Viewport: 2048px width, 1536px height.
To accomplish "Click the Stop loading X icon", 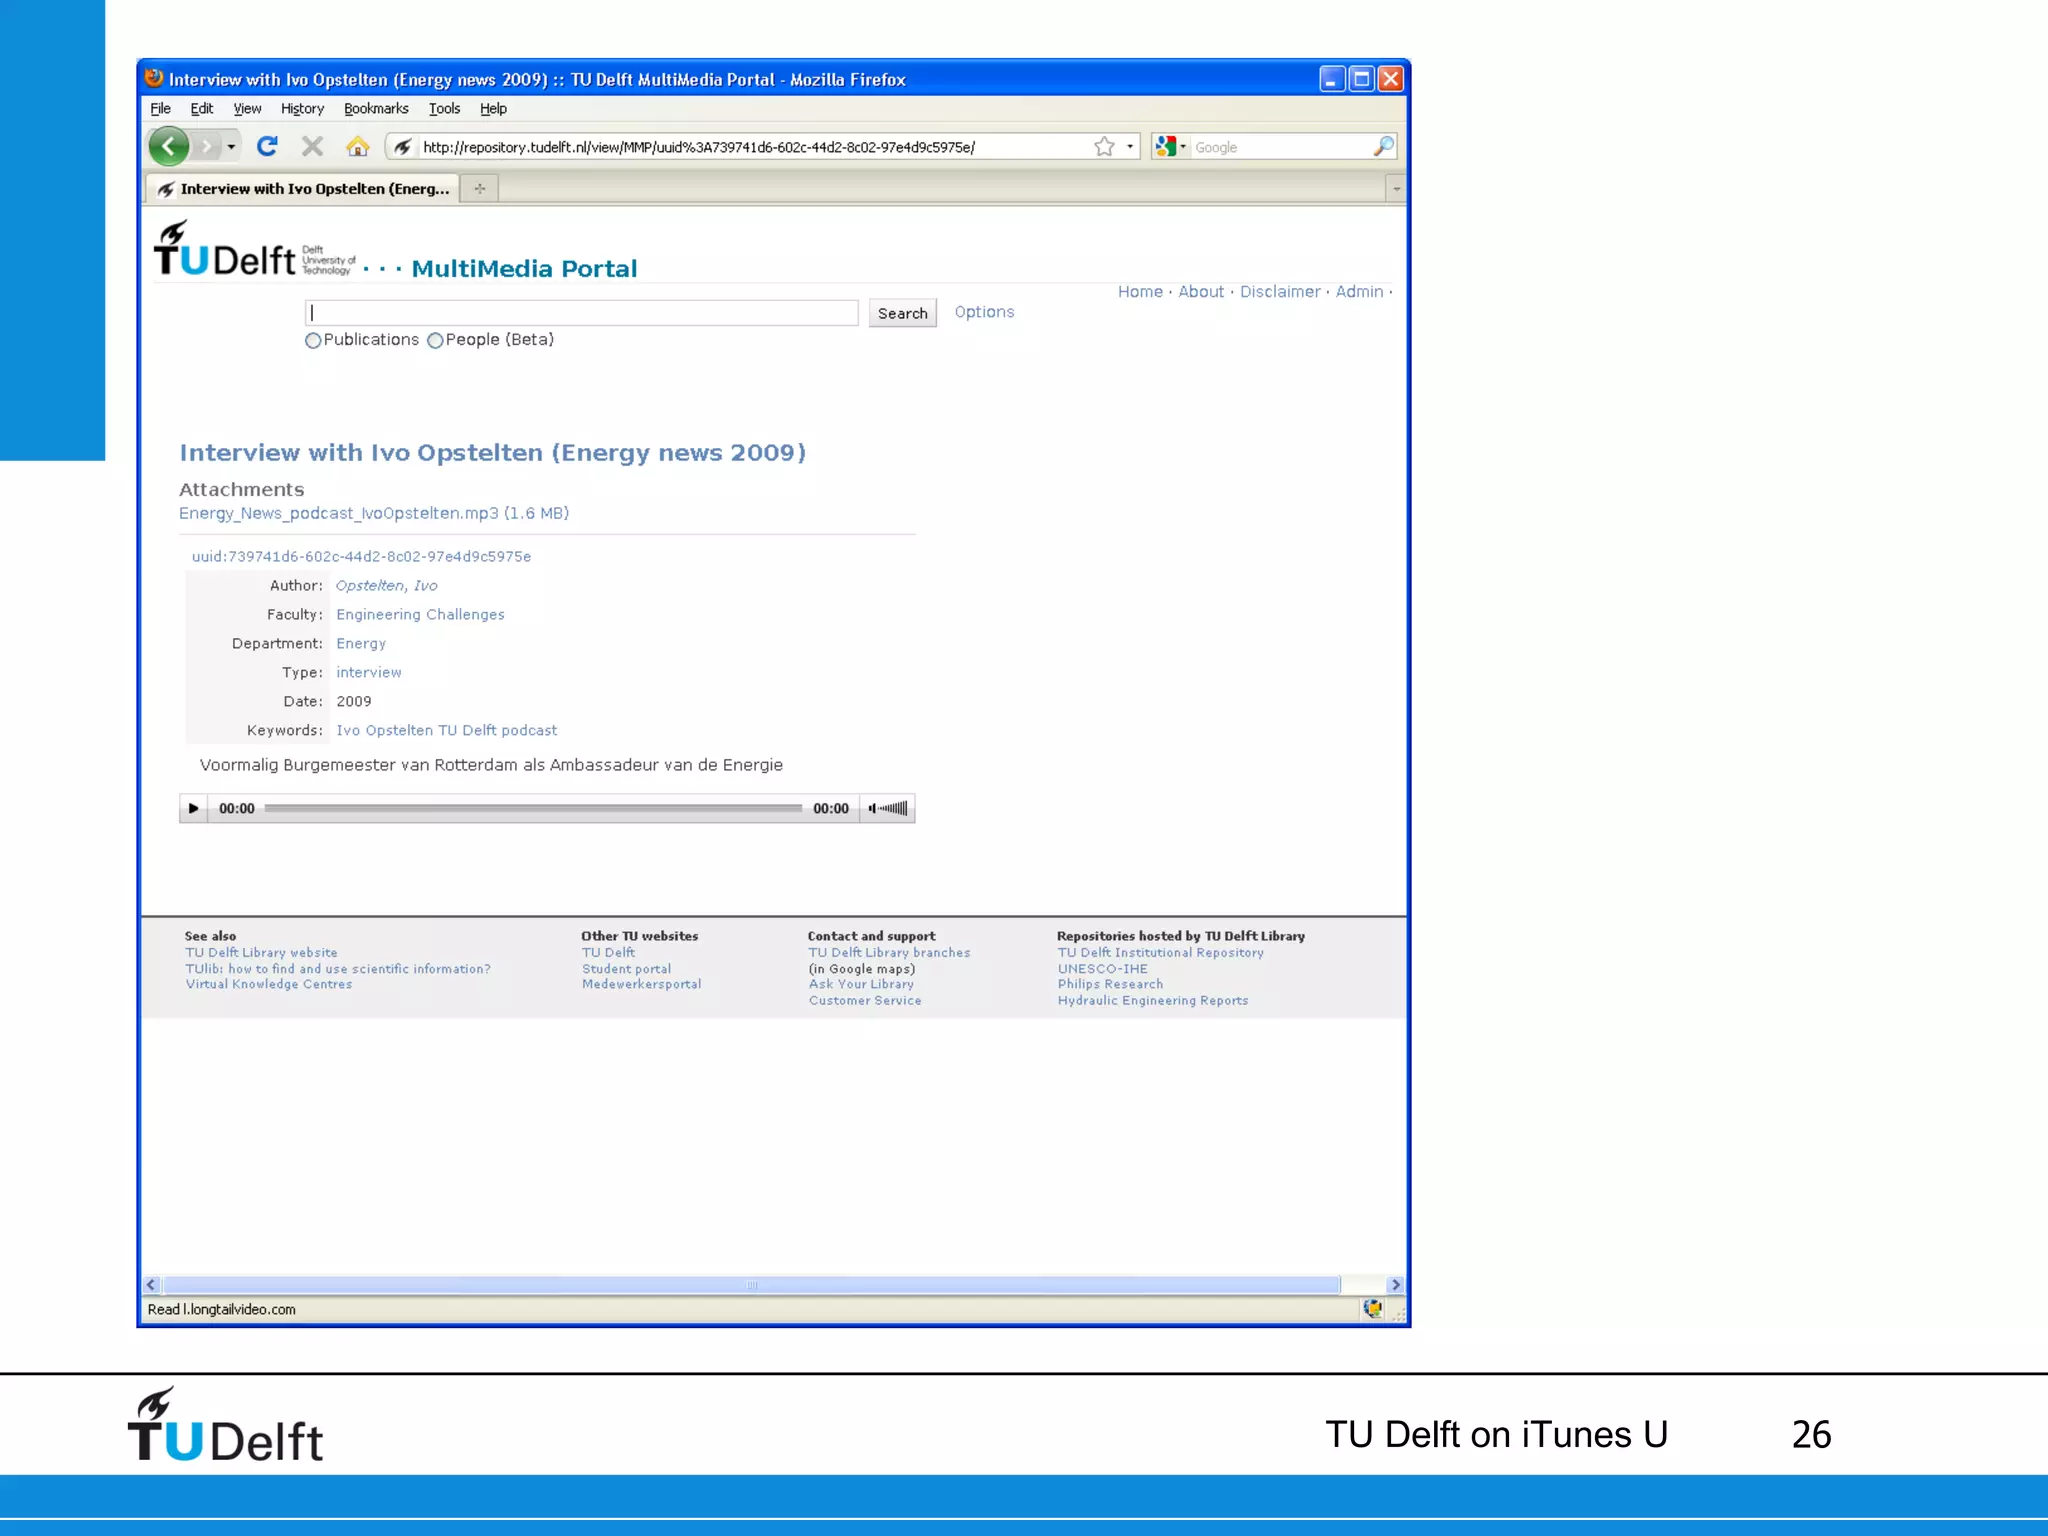I will pos(312,147).
